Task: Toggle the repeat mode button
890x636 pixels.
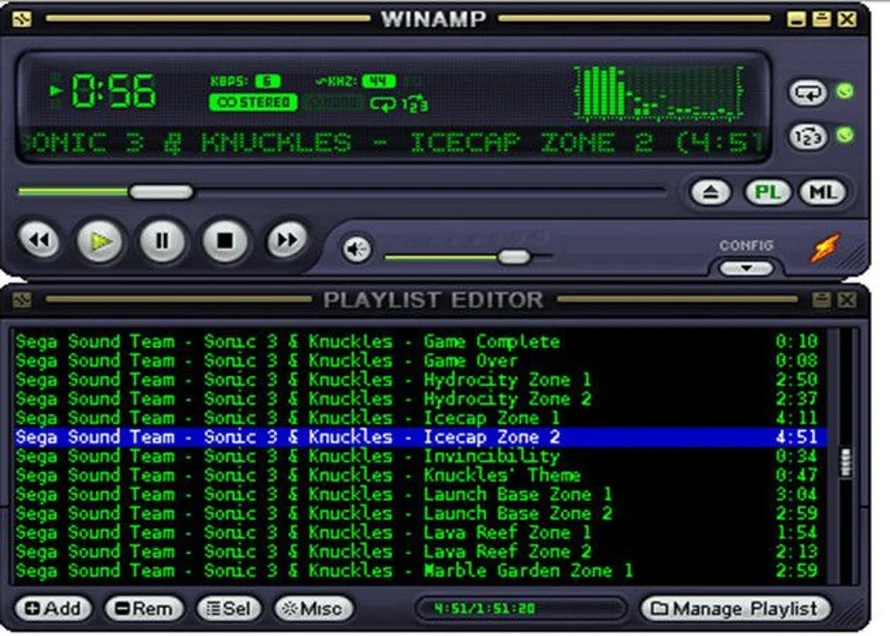Action: pos(807,93)
